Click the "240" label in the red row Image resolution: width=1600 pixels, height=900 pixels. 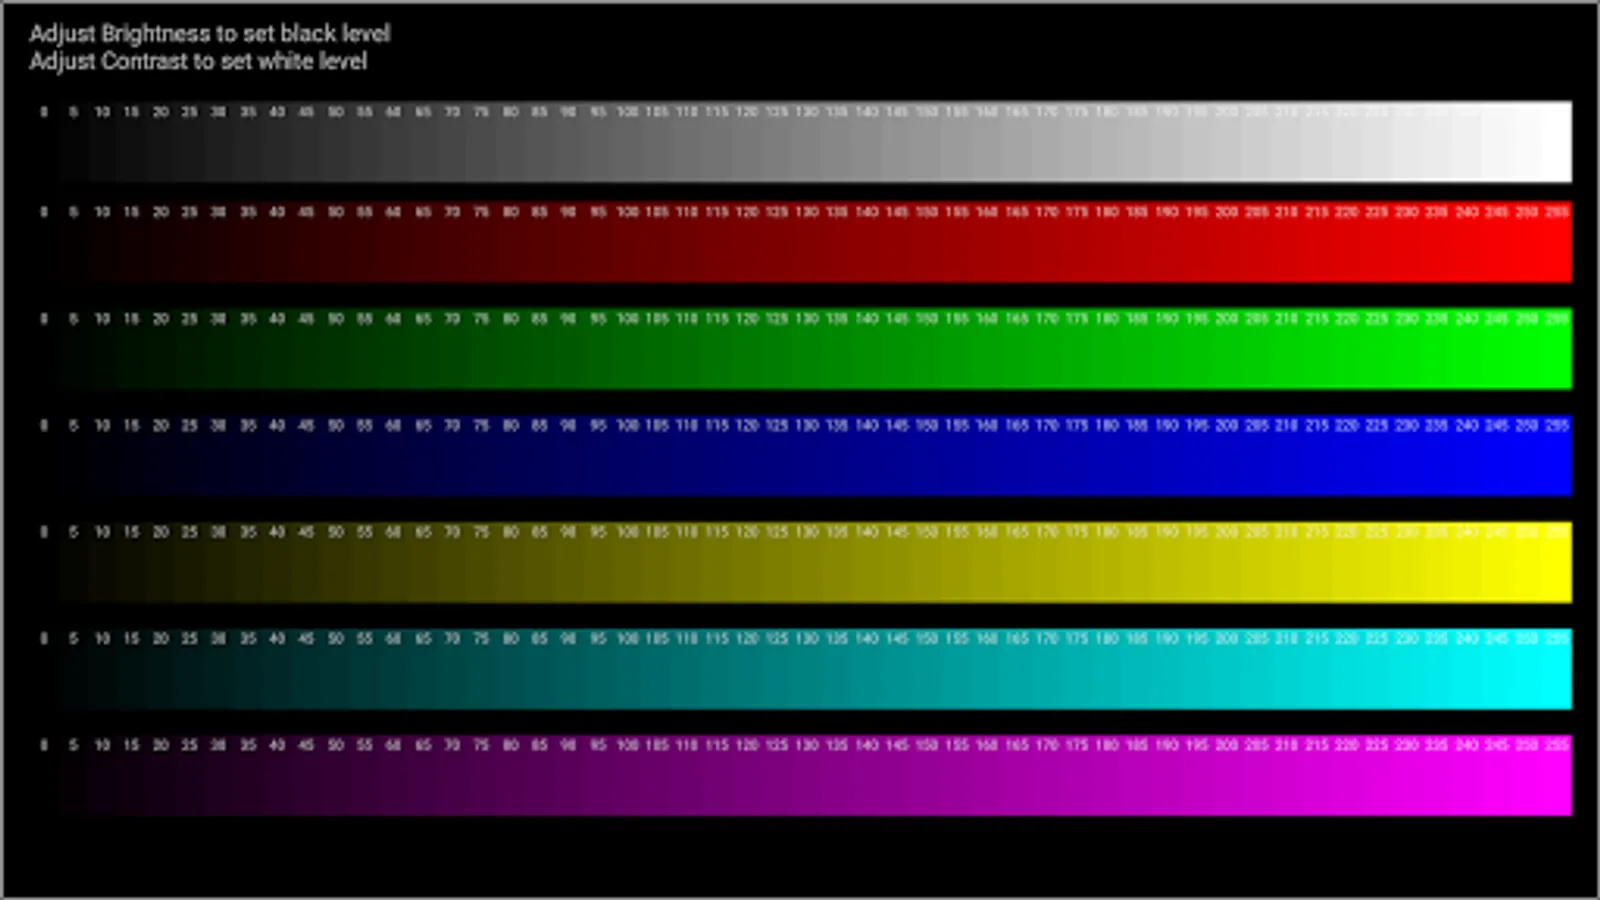point(1466,212)
